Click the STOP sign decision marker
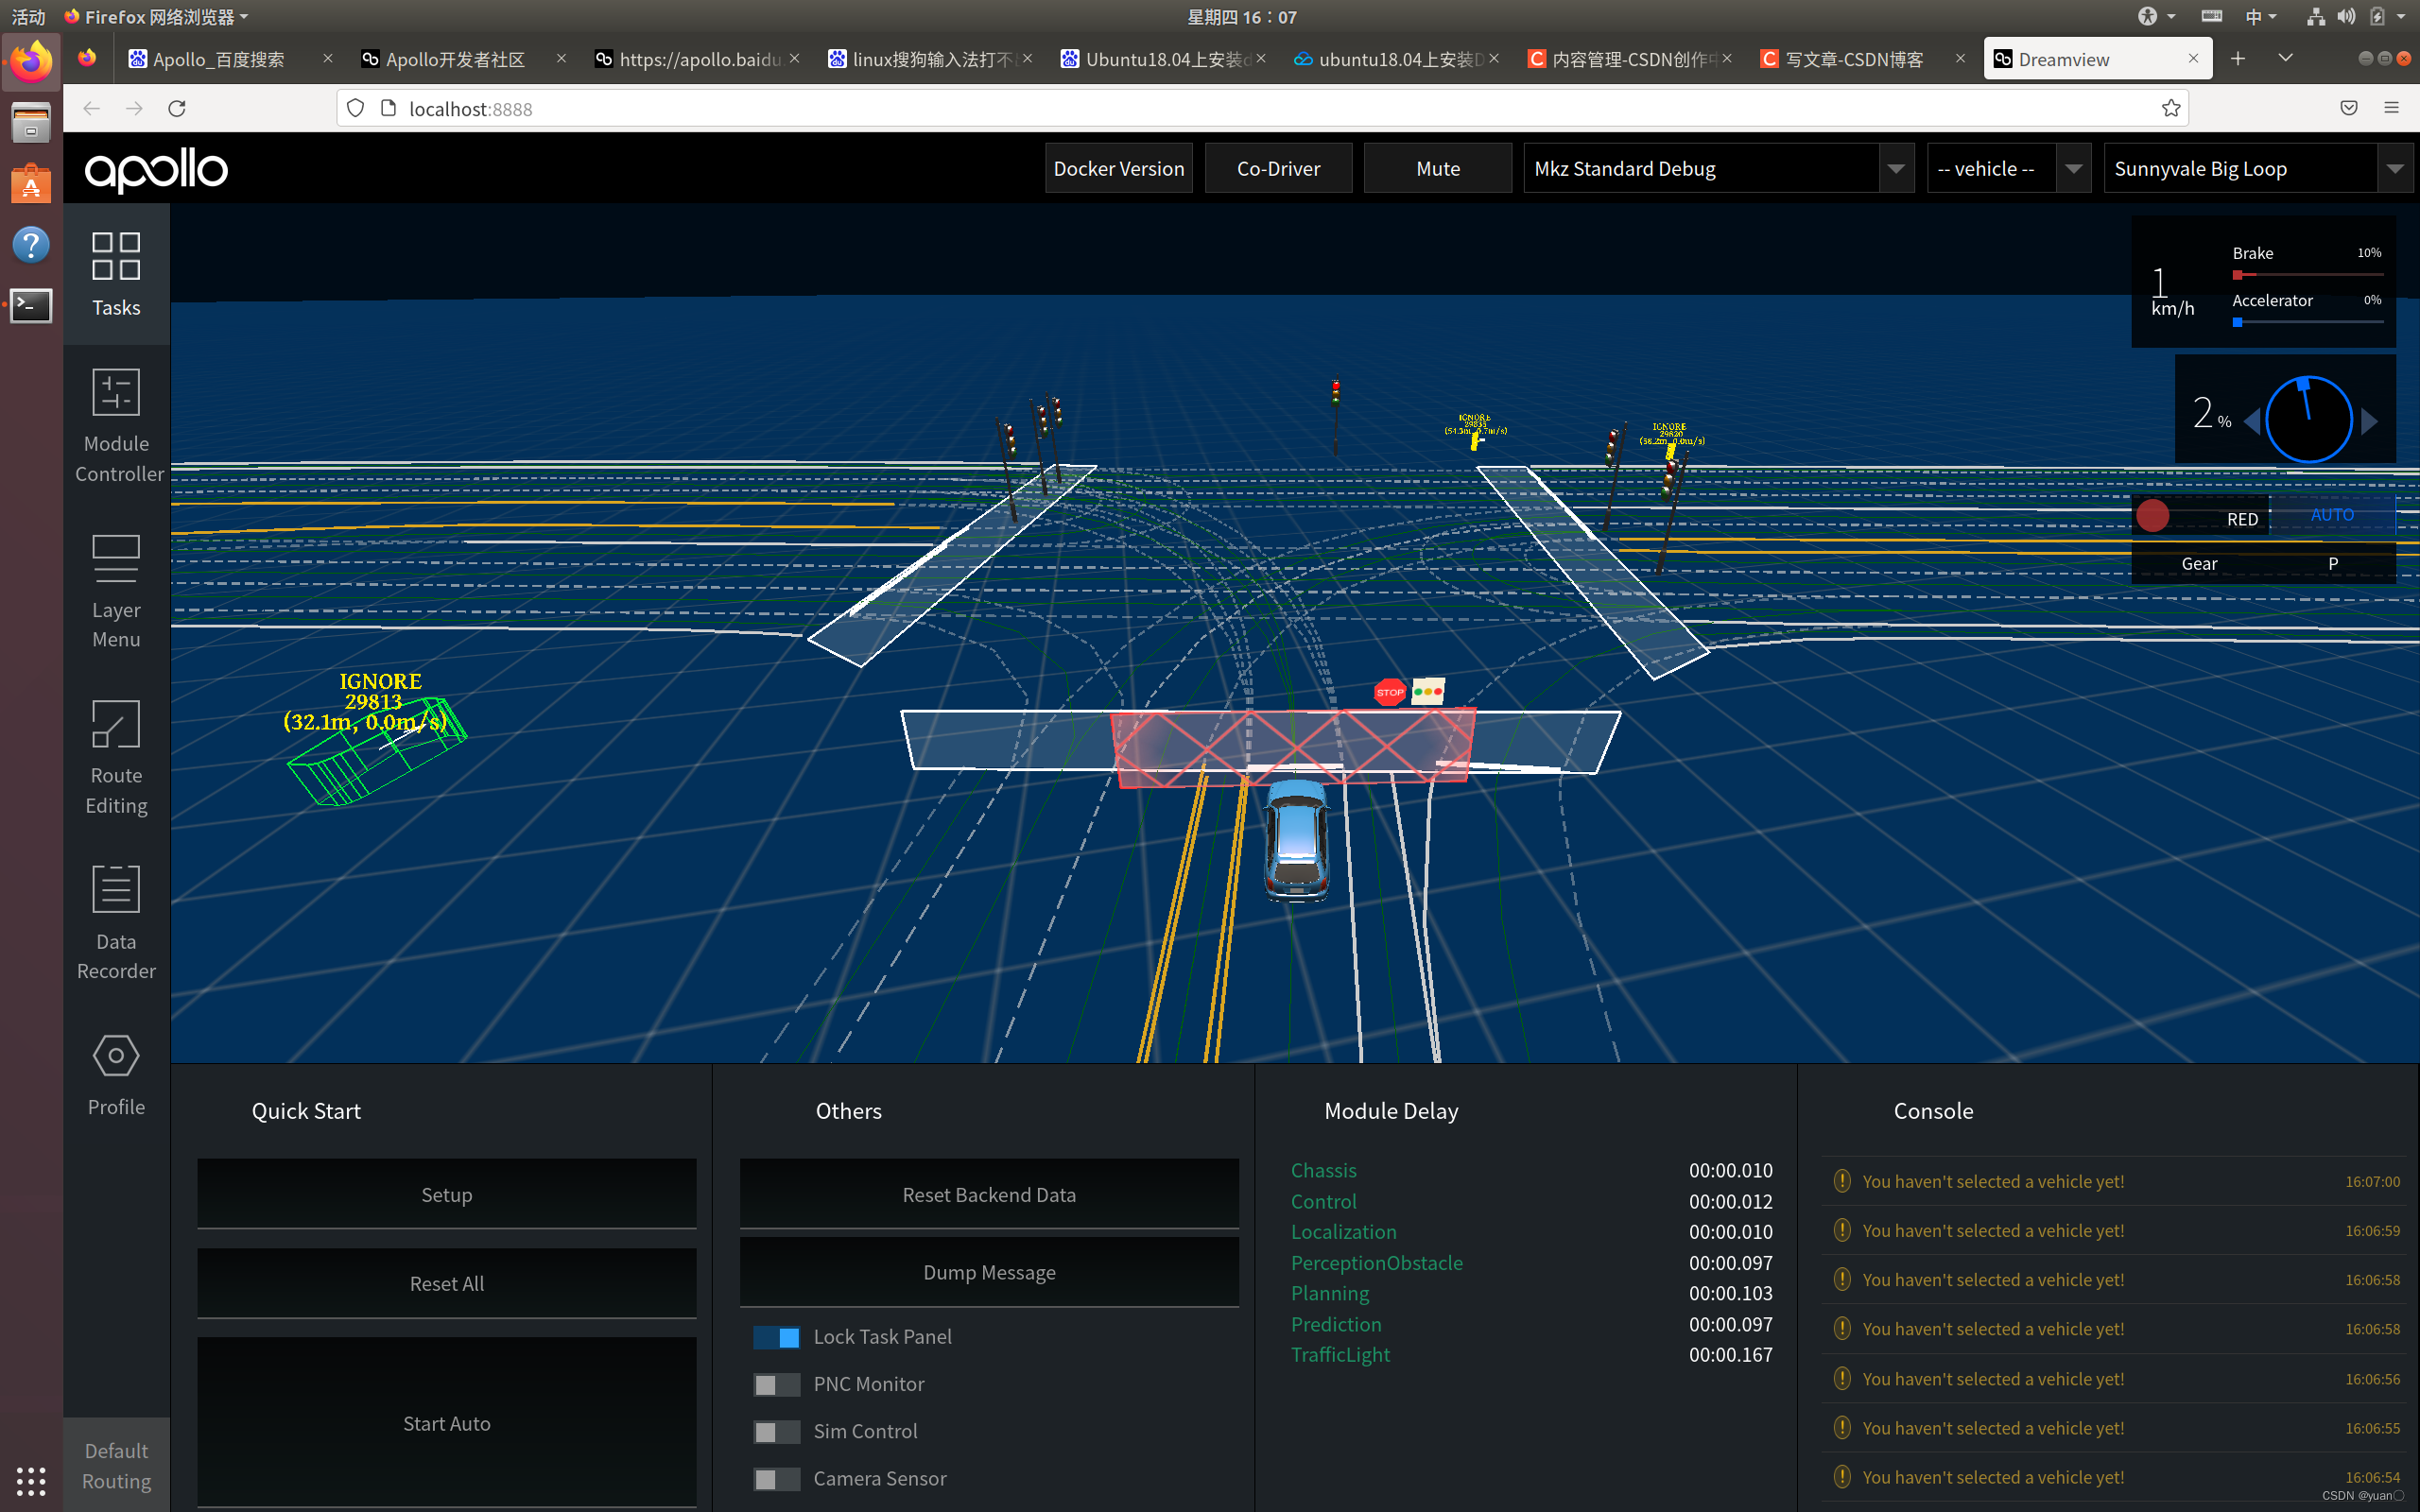 click(1390, 692)
